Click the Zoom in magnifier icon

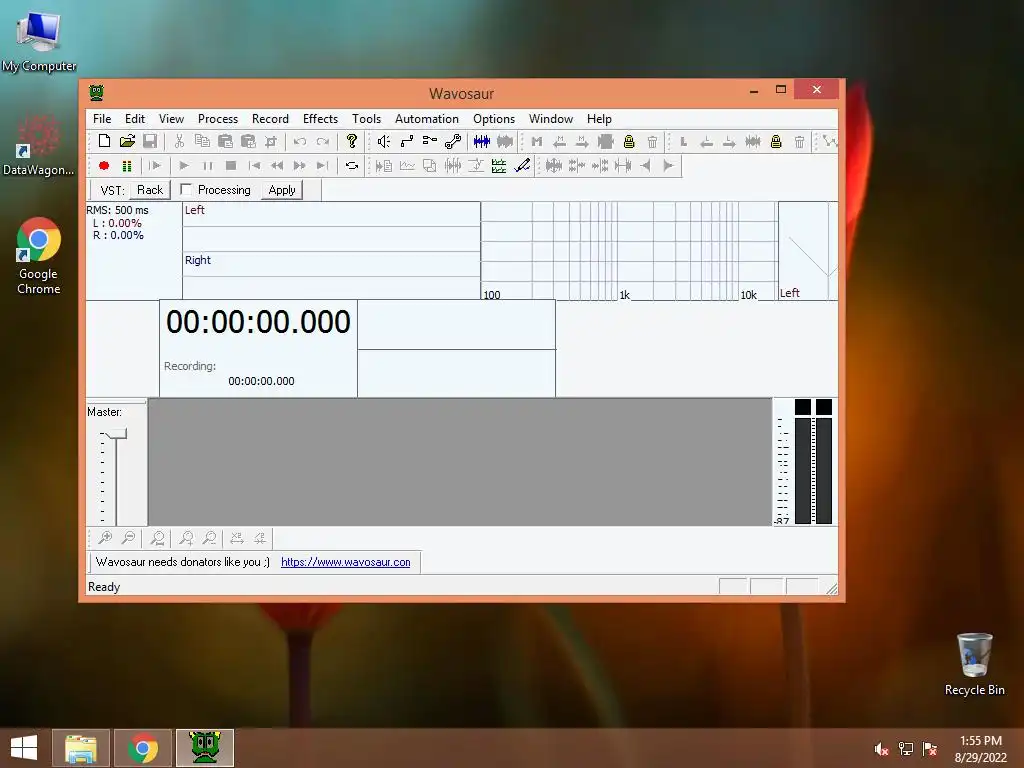104,538
